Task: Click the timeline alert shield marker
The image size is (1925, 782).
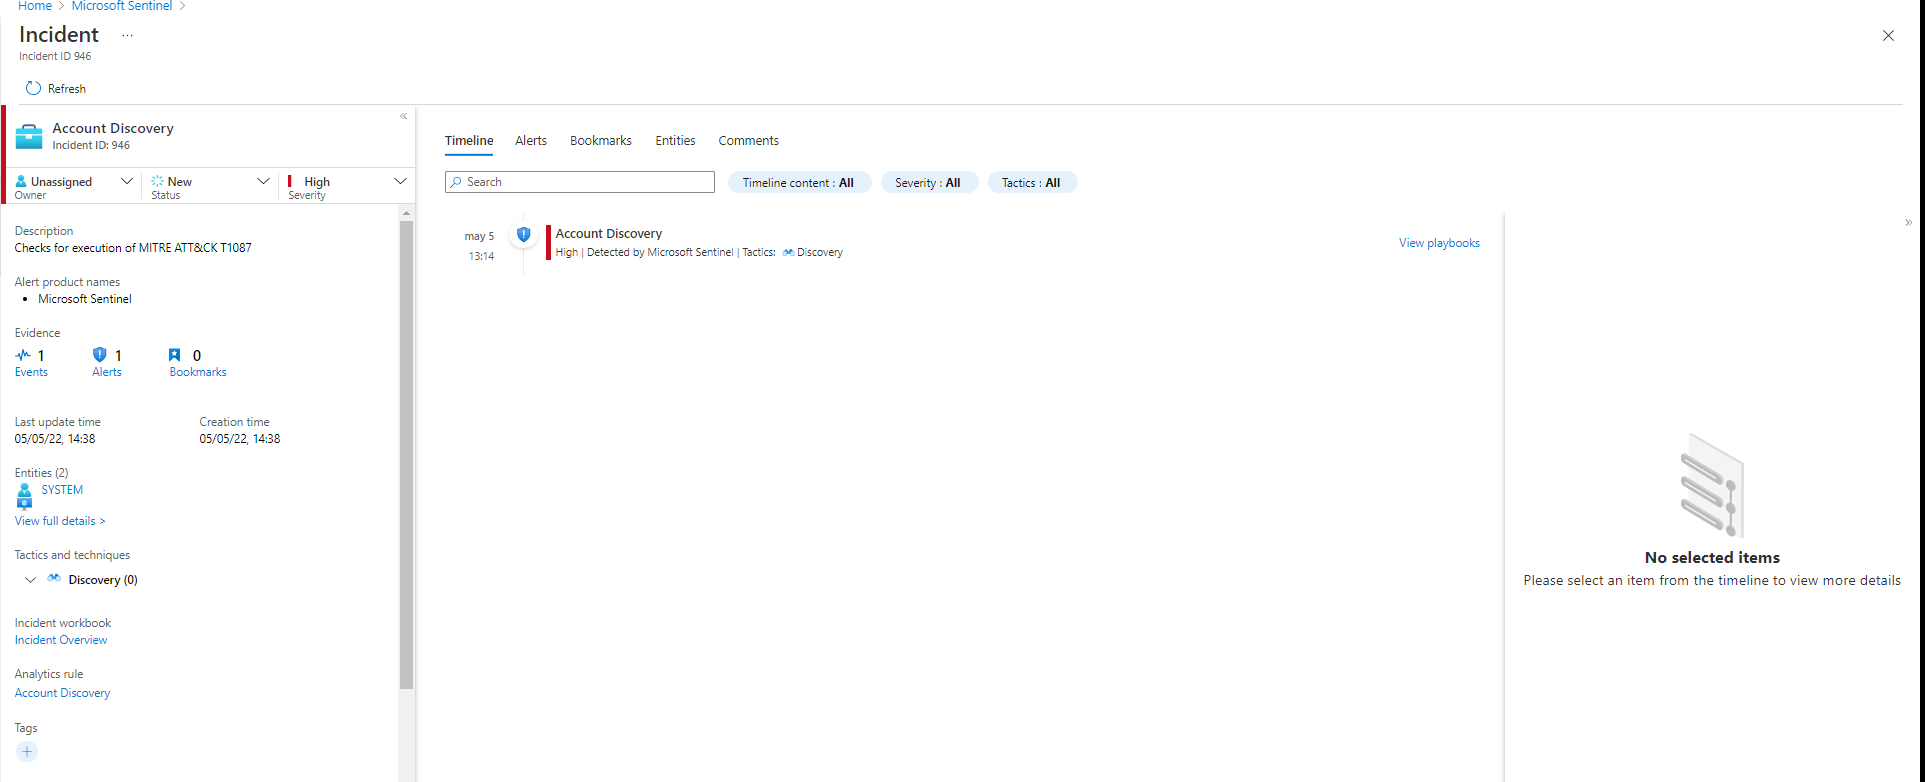Action: 523,234
